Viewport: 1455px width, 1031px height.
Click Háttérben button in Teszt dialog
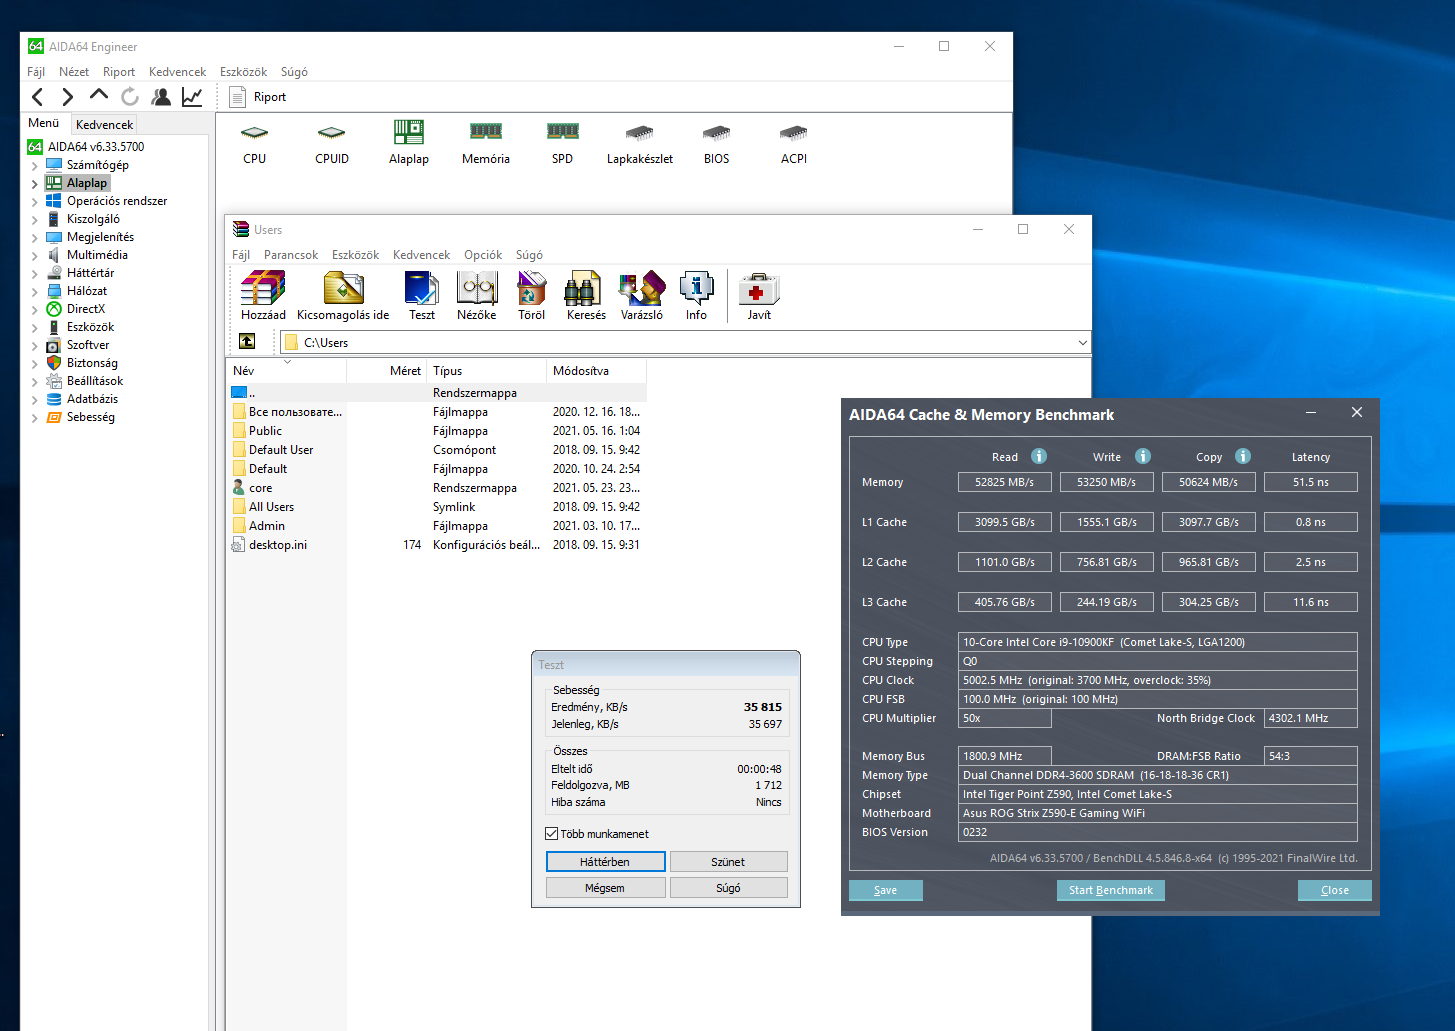pyautogui.click(x=605, y=862)
